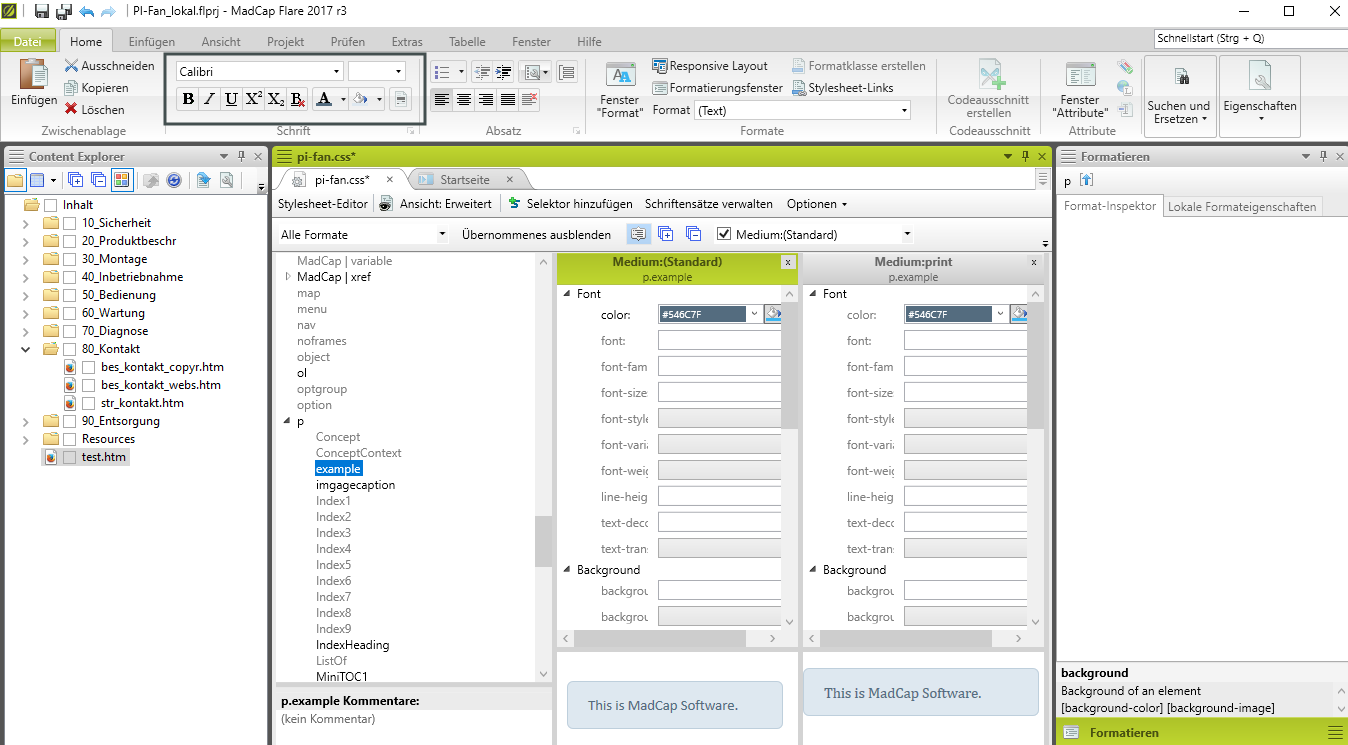Expand the 10_Sicherheit folder
Screen dimensions: 1348x745
(26, 223)
